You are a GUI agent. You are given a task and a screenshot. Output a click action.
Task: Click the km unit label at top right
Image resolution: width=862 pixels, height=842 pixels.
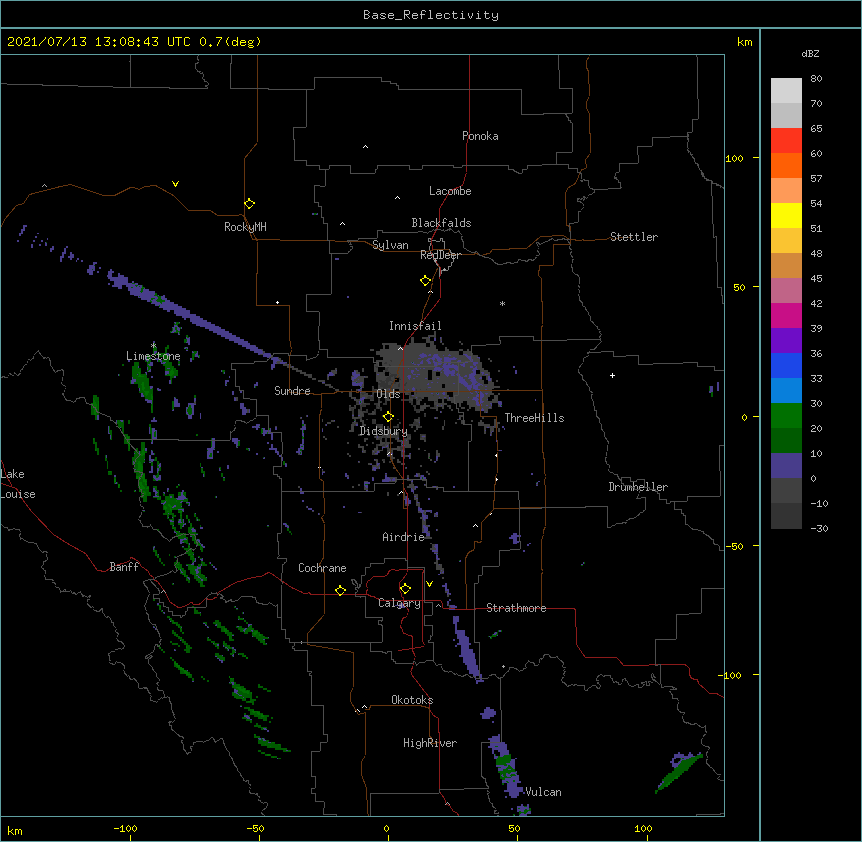(744, 42)
